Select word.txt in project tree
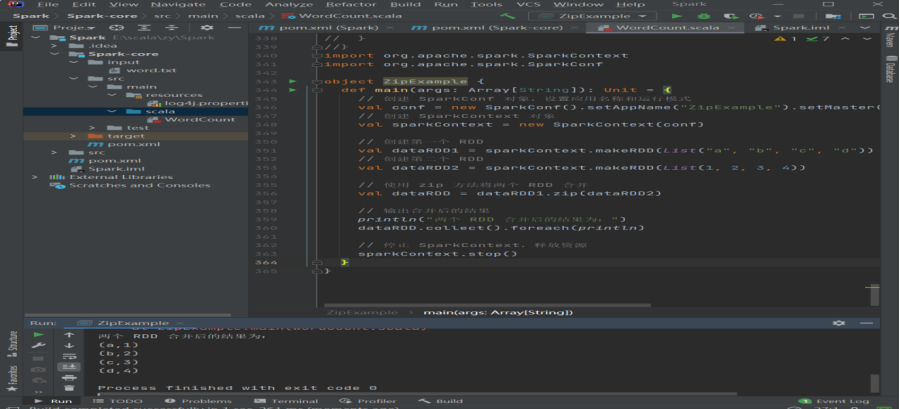The height and width of the screenshot is (409, 900). coord(143,70)
